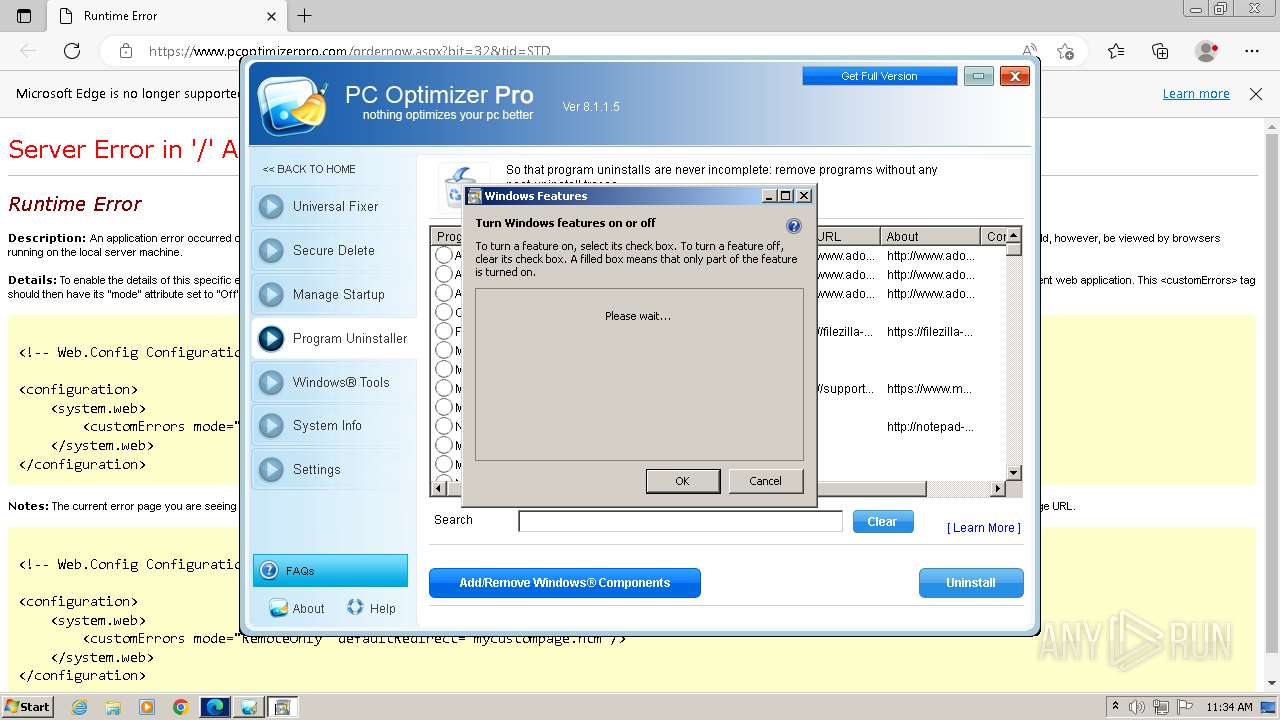Open the Learn More link in uninstaller
The image size is (1280, 720).
coord(984,528)
